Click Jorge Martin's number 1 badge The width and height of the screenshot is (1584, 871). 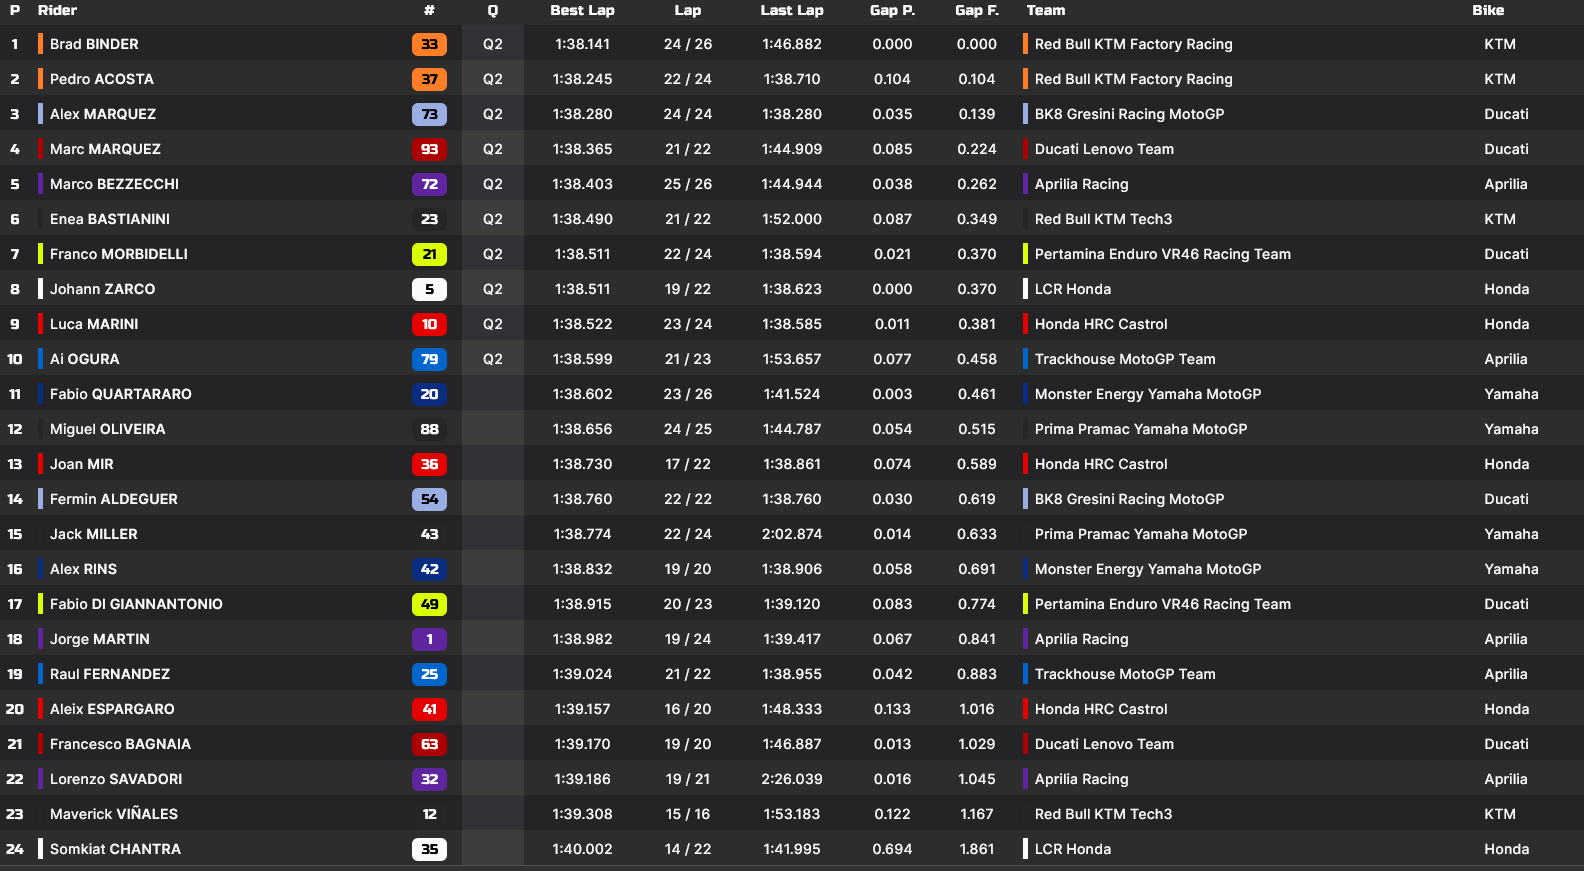[x=429, y=639]
